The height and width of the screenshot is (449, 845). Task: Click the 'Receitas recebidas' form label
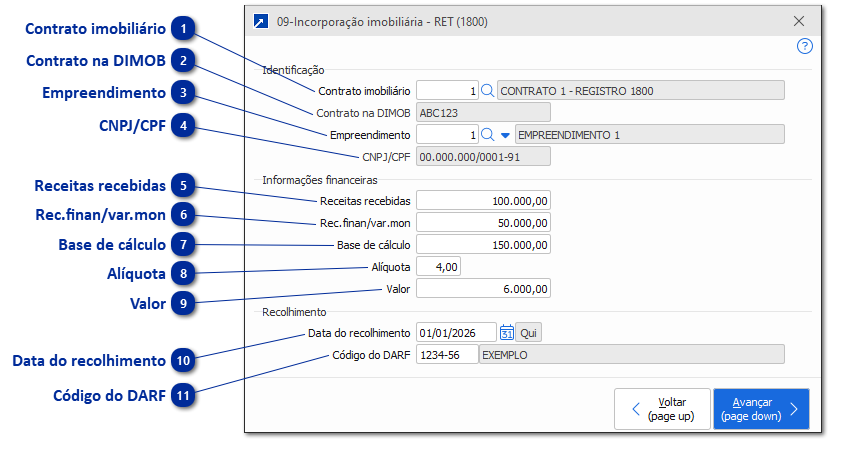coord(365,201)
